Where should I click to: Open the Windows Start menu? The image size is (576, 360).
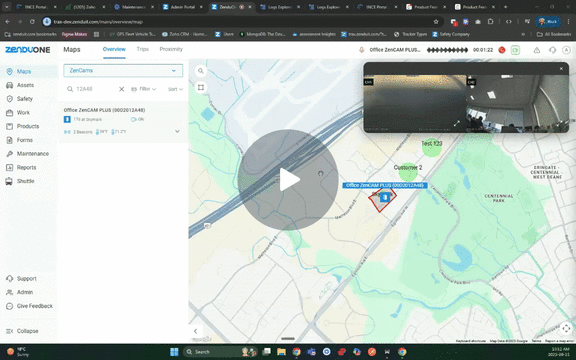pyautogui.click(x=174, y=352)
